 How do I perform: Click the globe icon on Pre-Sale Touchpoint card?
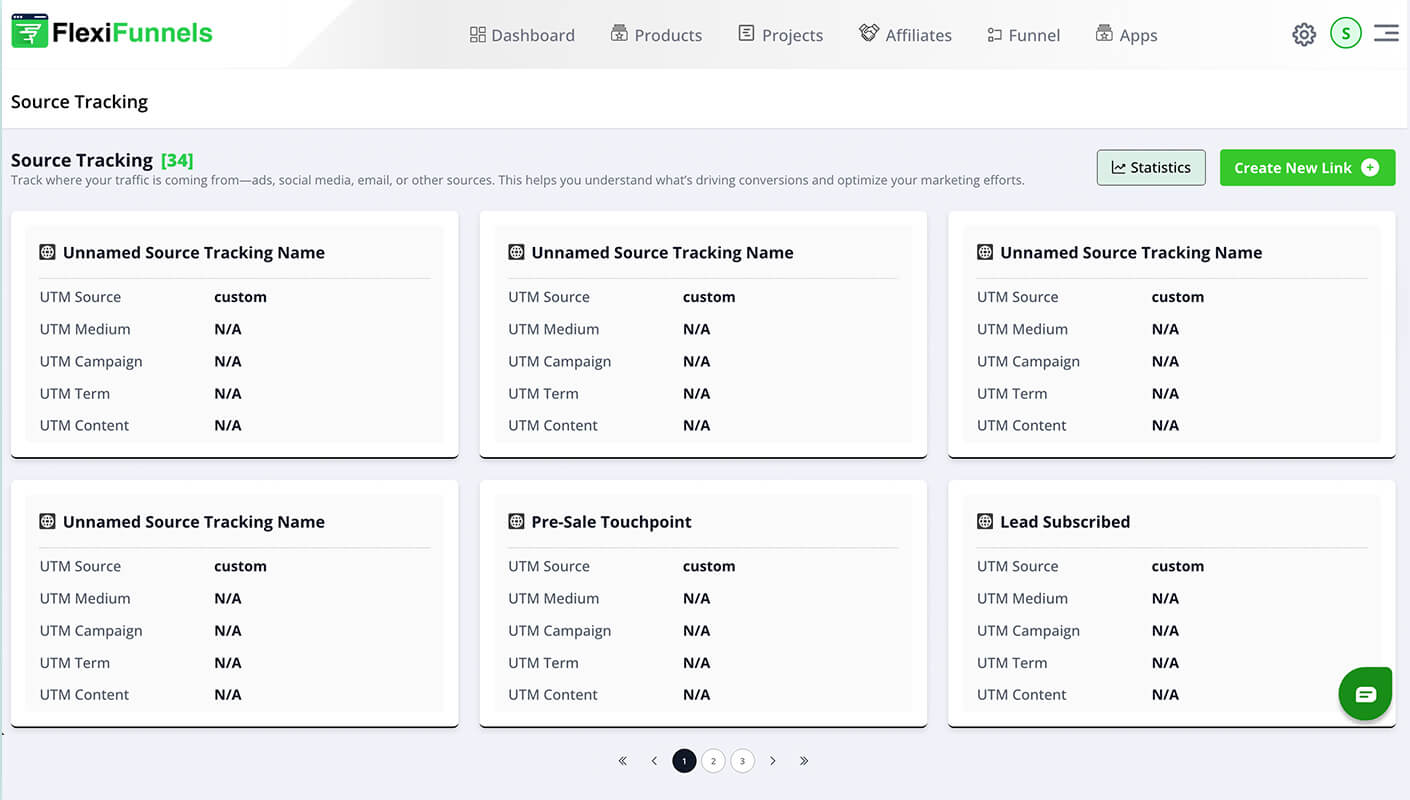pos(516,521)
